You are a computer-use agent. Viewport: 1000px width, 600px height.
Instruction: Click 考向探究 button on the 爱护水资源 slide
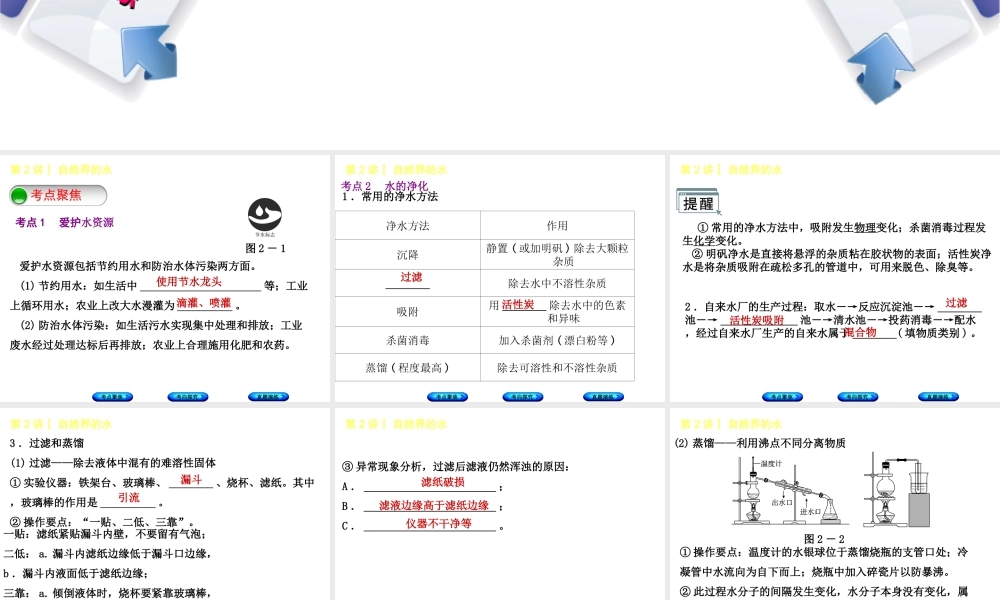[188, 397]
